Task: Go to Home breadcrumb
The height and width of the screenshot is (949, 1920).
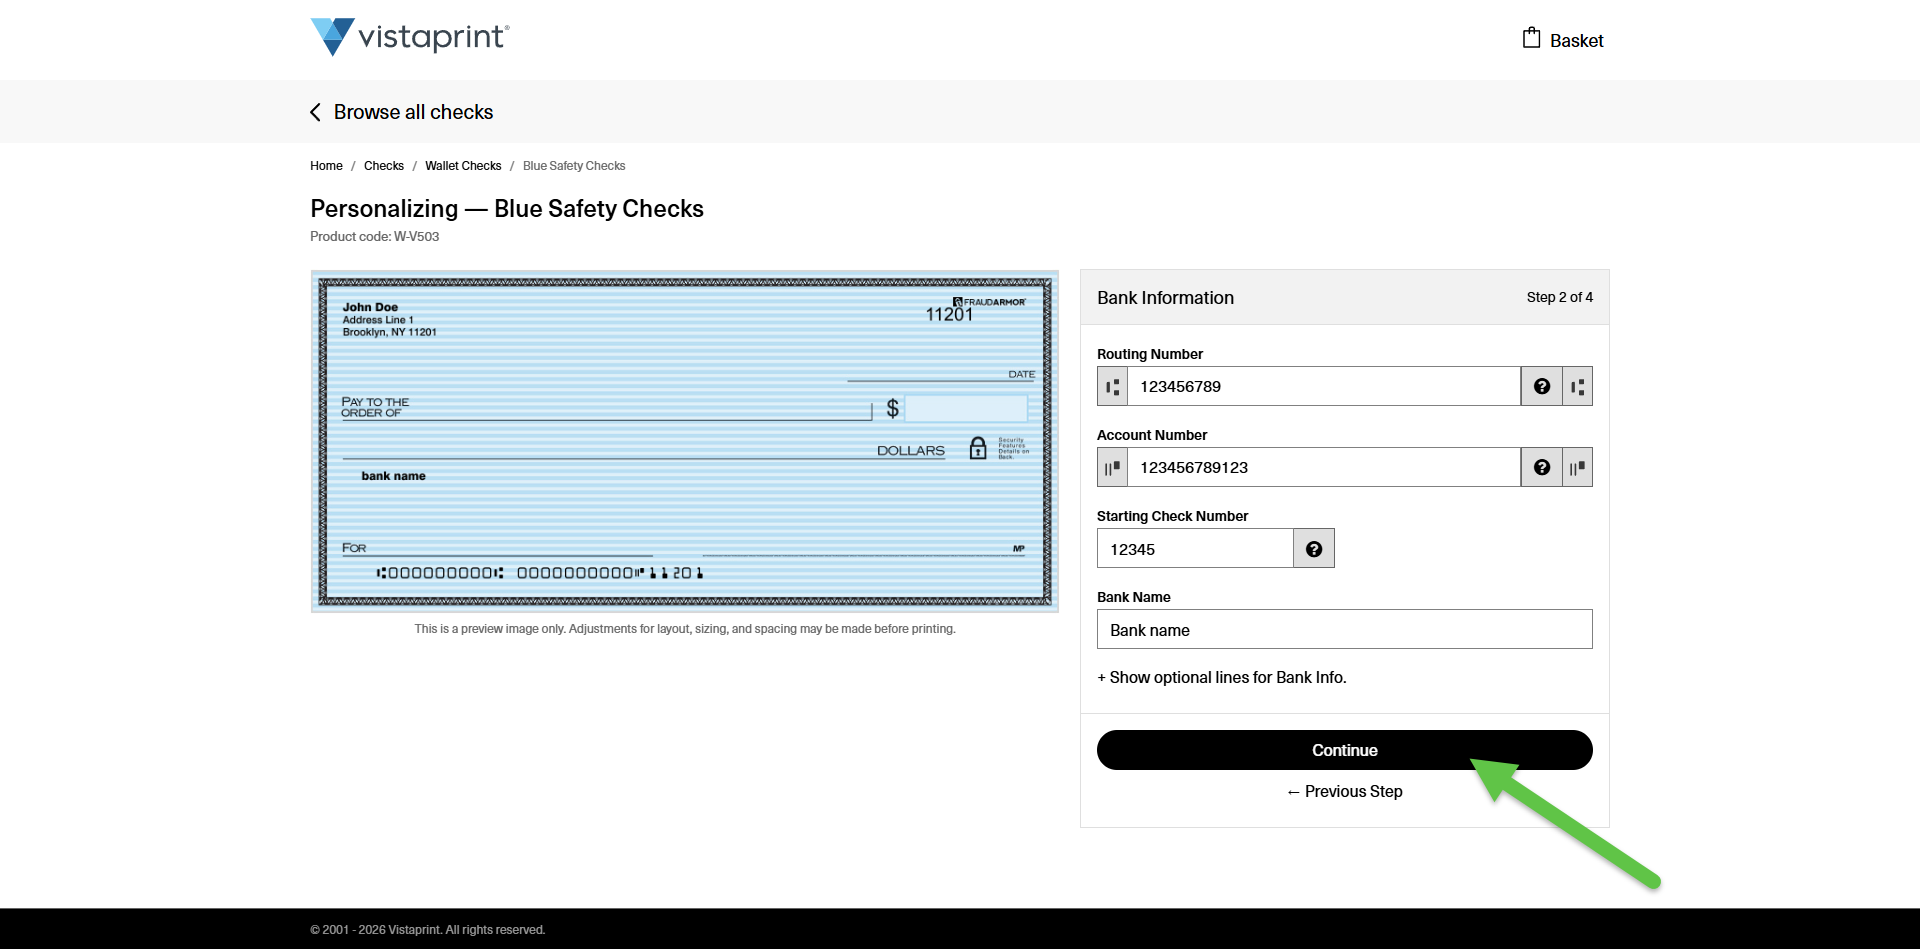Action: pyautogui.click(x=326, y=166)
